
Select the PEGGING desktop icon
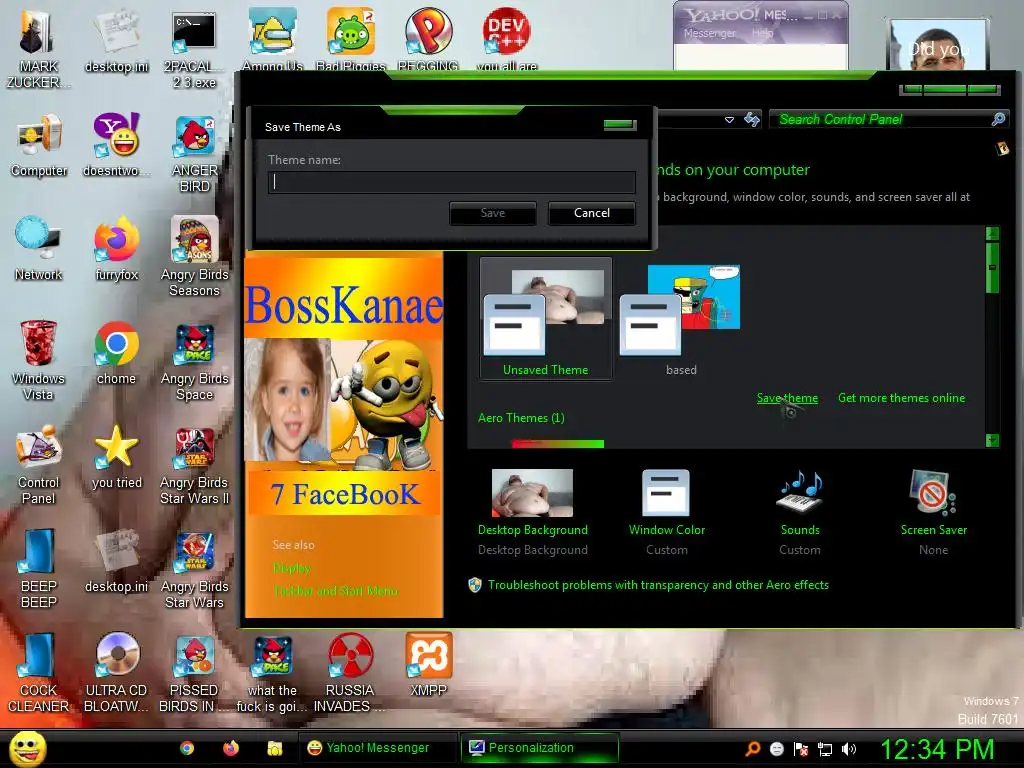(428, 39)
